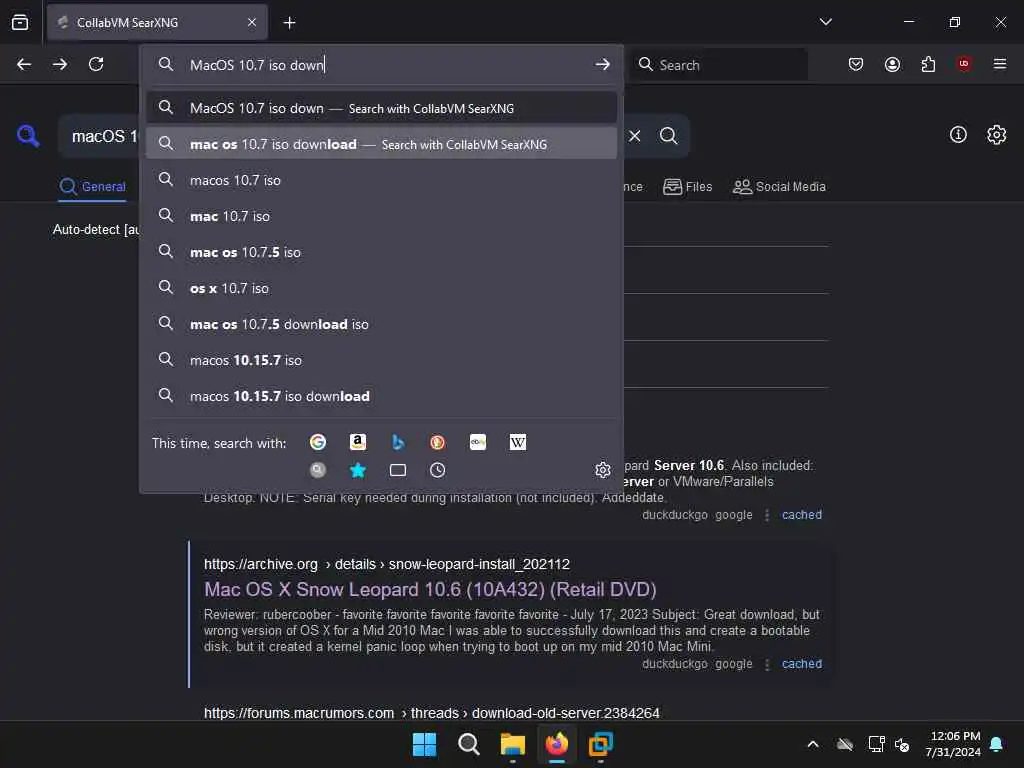
Task: Open cached link for Snow Leopard result
Action: pos(802,664)
